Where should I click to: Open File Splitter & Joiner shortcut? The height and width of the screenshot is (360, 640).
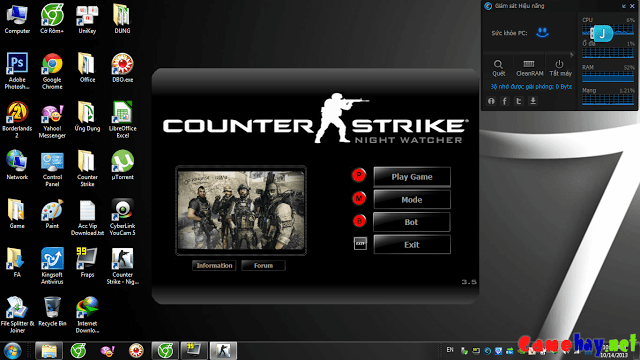pos(17,314)
